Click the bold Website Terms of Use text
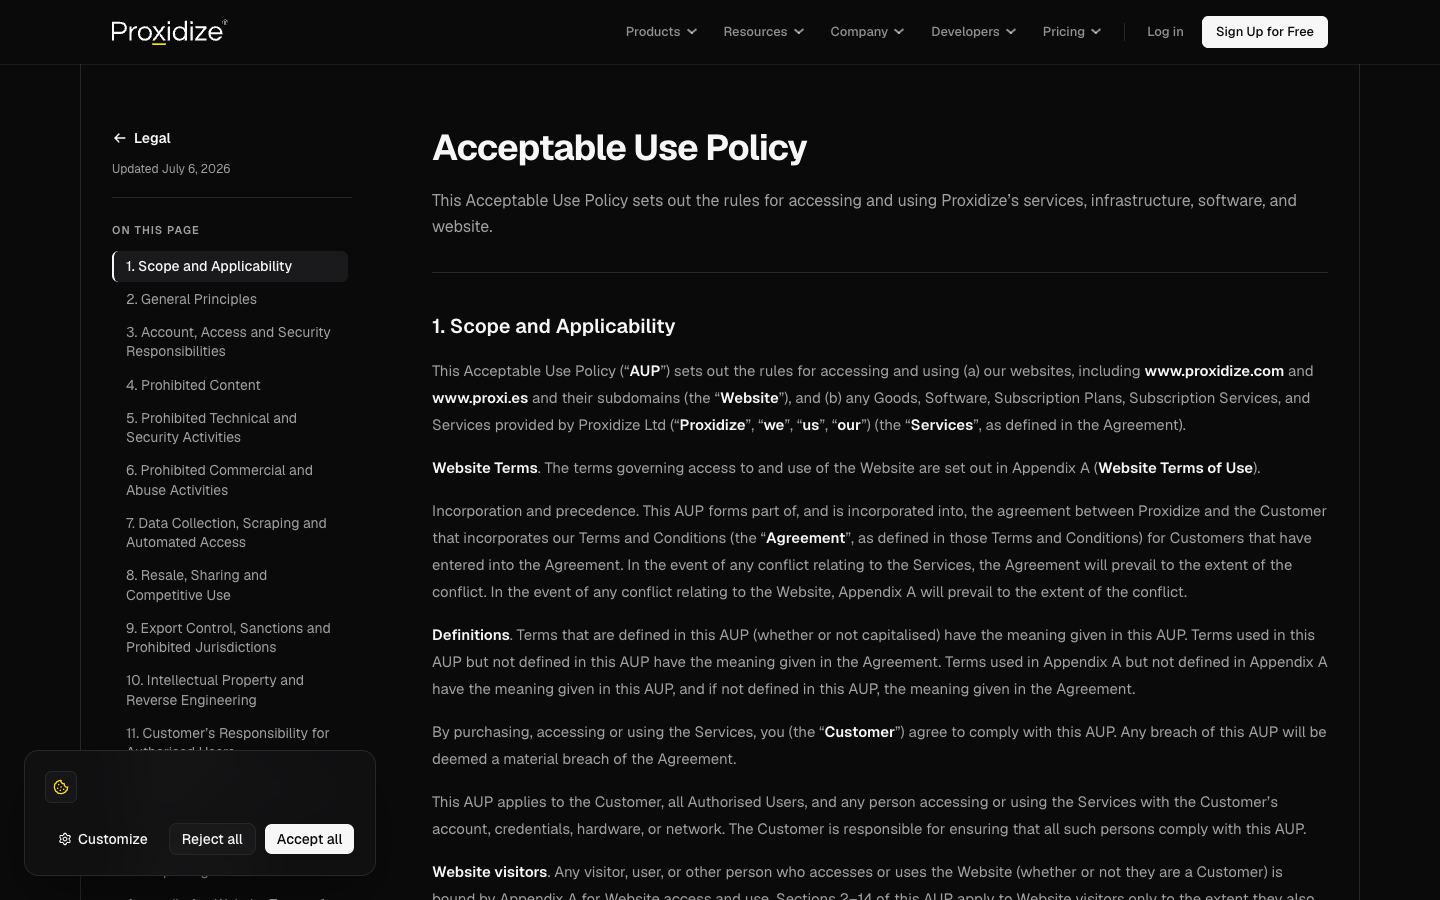Viewport: 1440px width, 900px height. [x=1175, y=468]
